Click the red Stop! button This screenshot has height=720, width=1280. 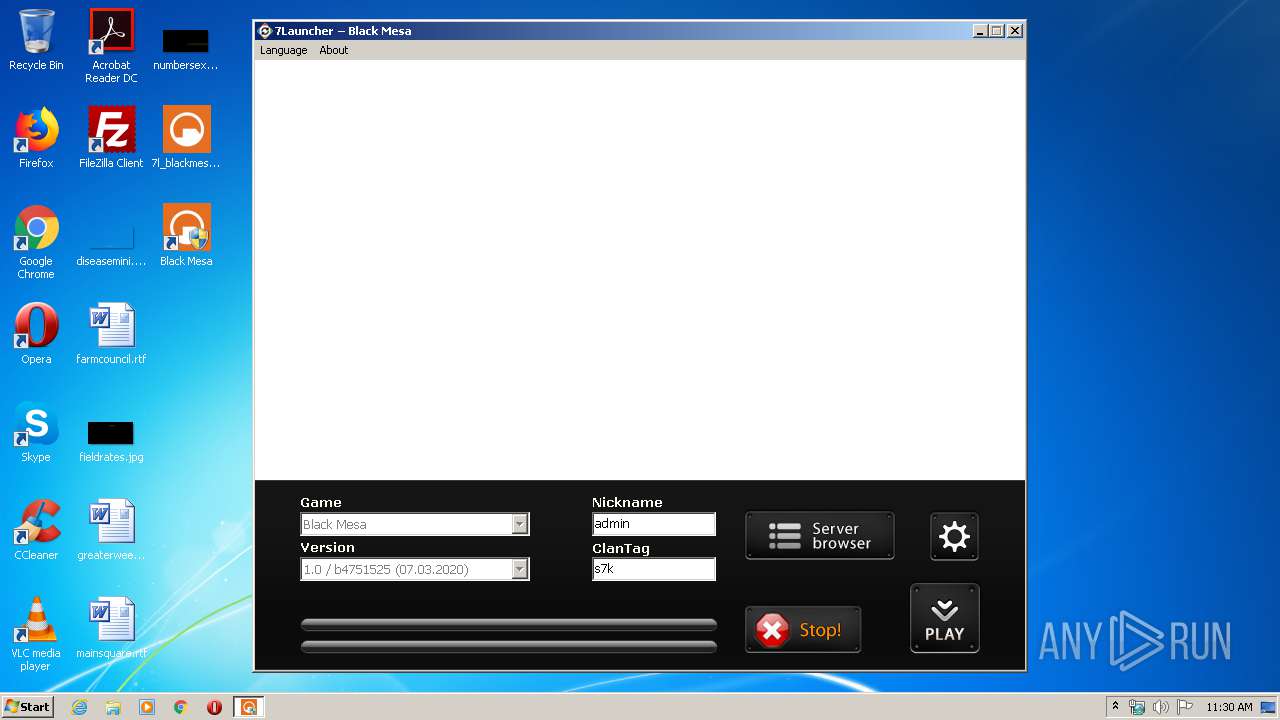coord(803,630)
